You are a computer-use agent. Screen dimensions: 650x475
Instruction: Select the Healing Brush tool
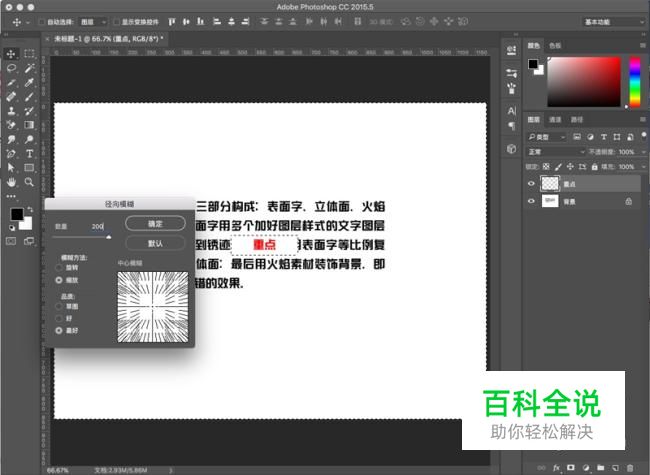(11, 96)
